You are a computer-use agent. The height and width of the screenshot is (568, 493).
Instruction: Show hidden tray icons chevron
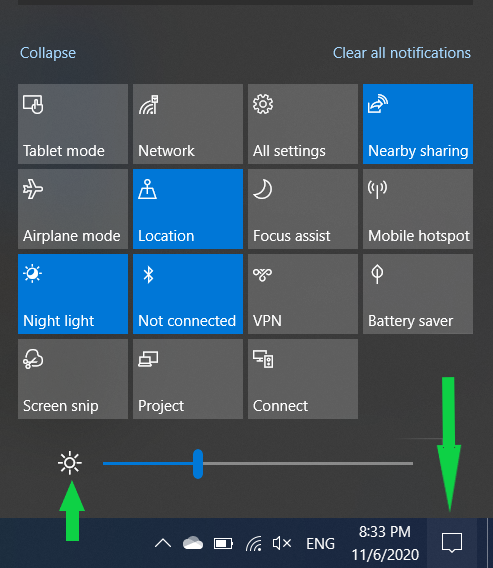[x=163, y=543]
